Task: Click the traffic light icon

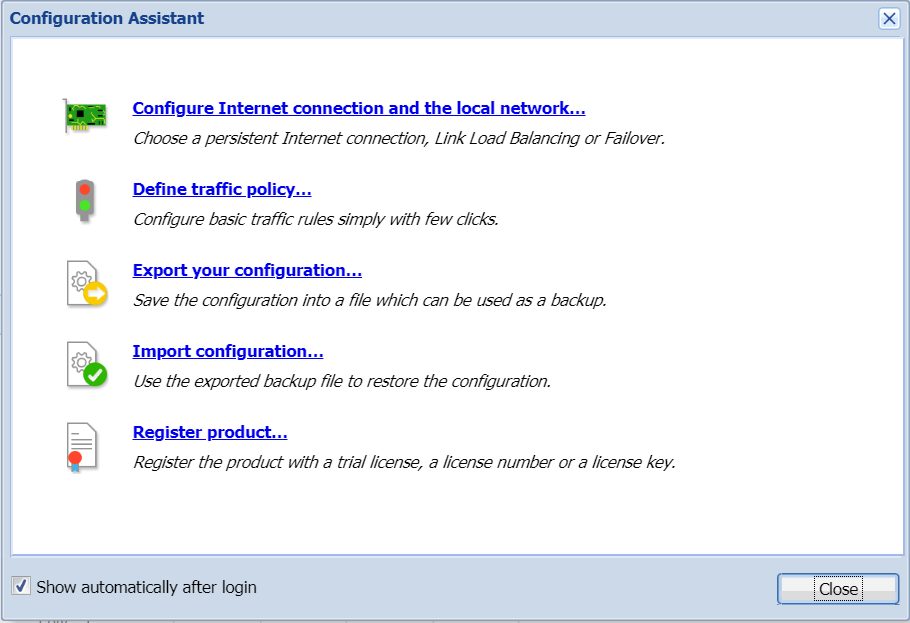Action: (x=85, y=200)
